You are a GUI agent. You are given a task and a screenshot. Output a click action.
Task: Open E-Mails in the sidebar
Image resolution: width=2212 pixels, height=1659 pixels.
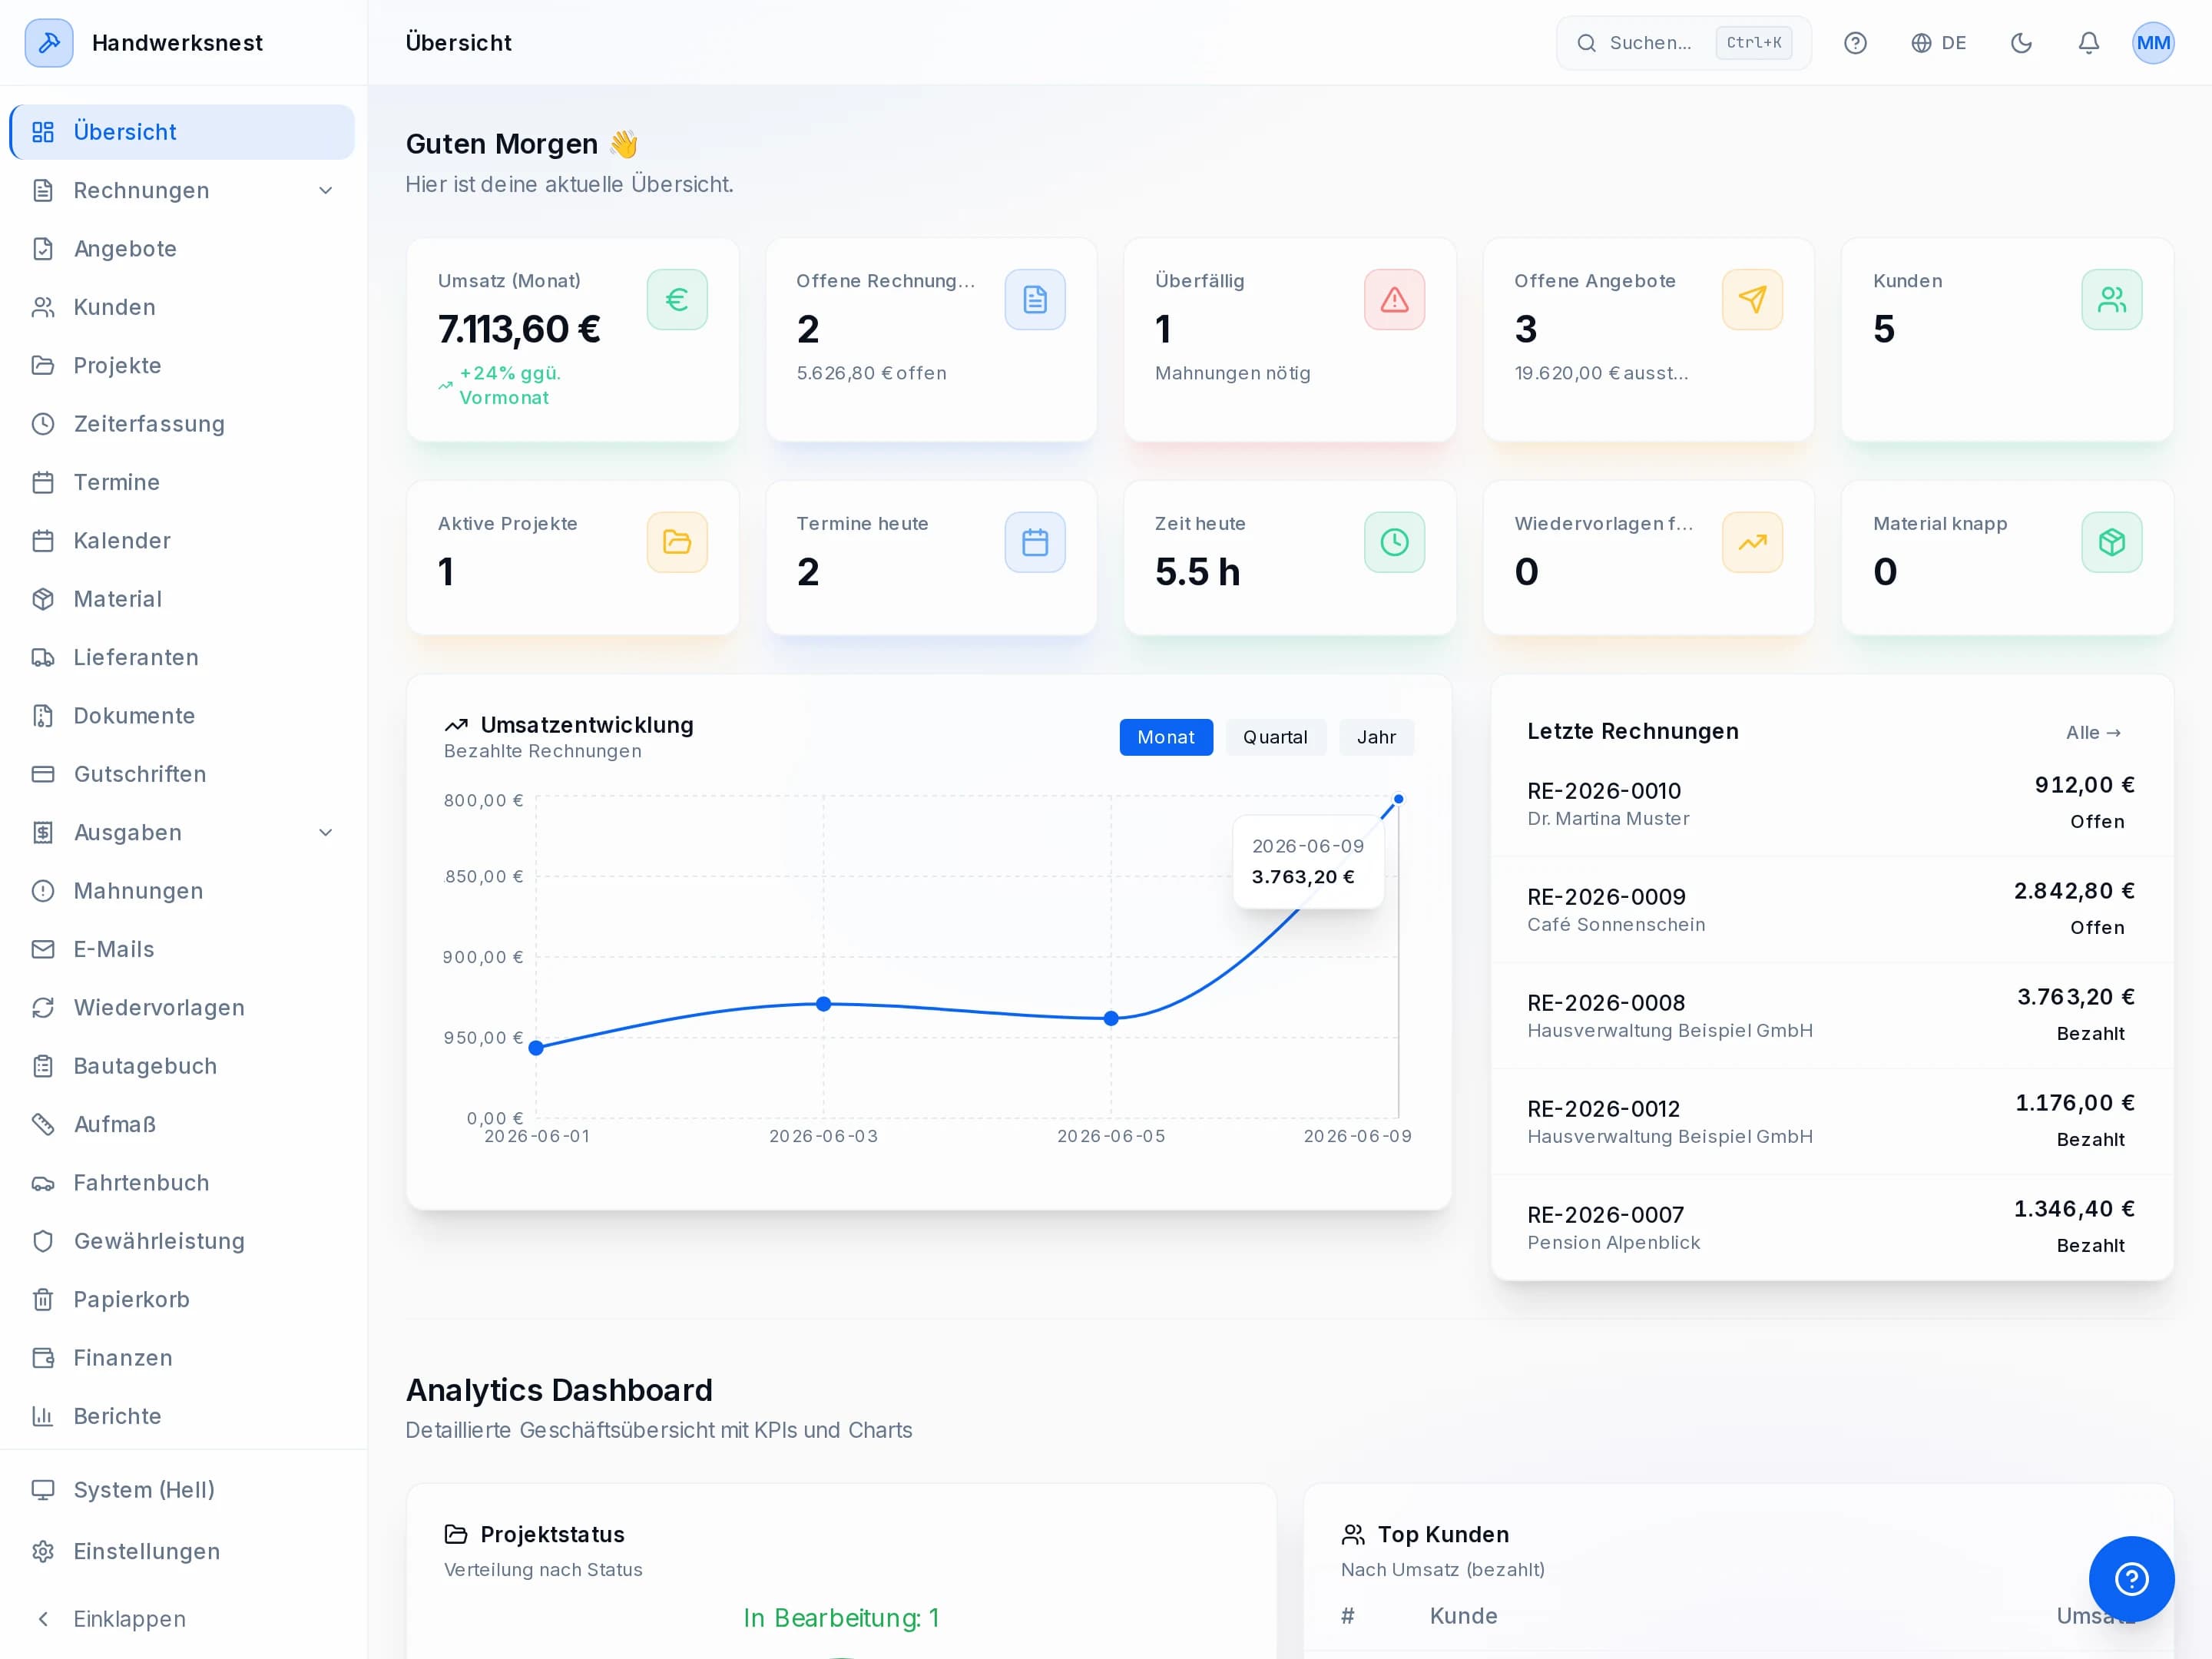(x=182, y=949)
